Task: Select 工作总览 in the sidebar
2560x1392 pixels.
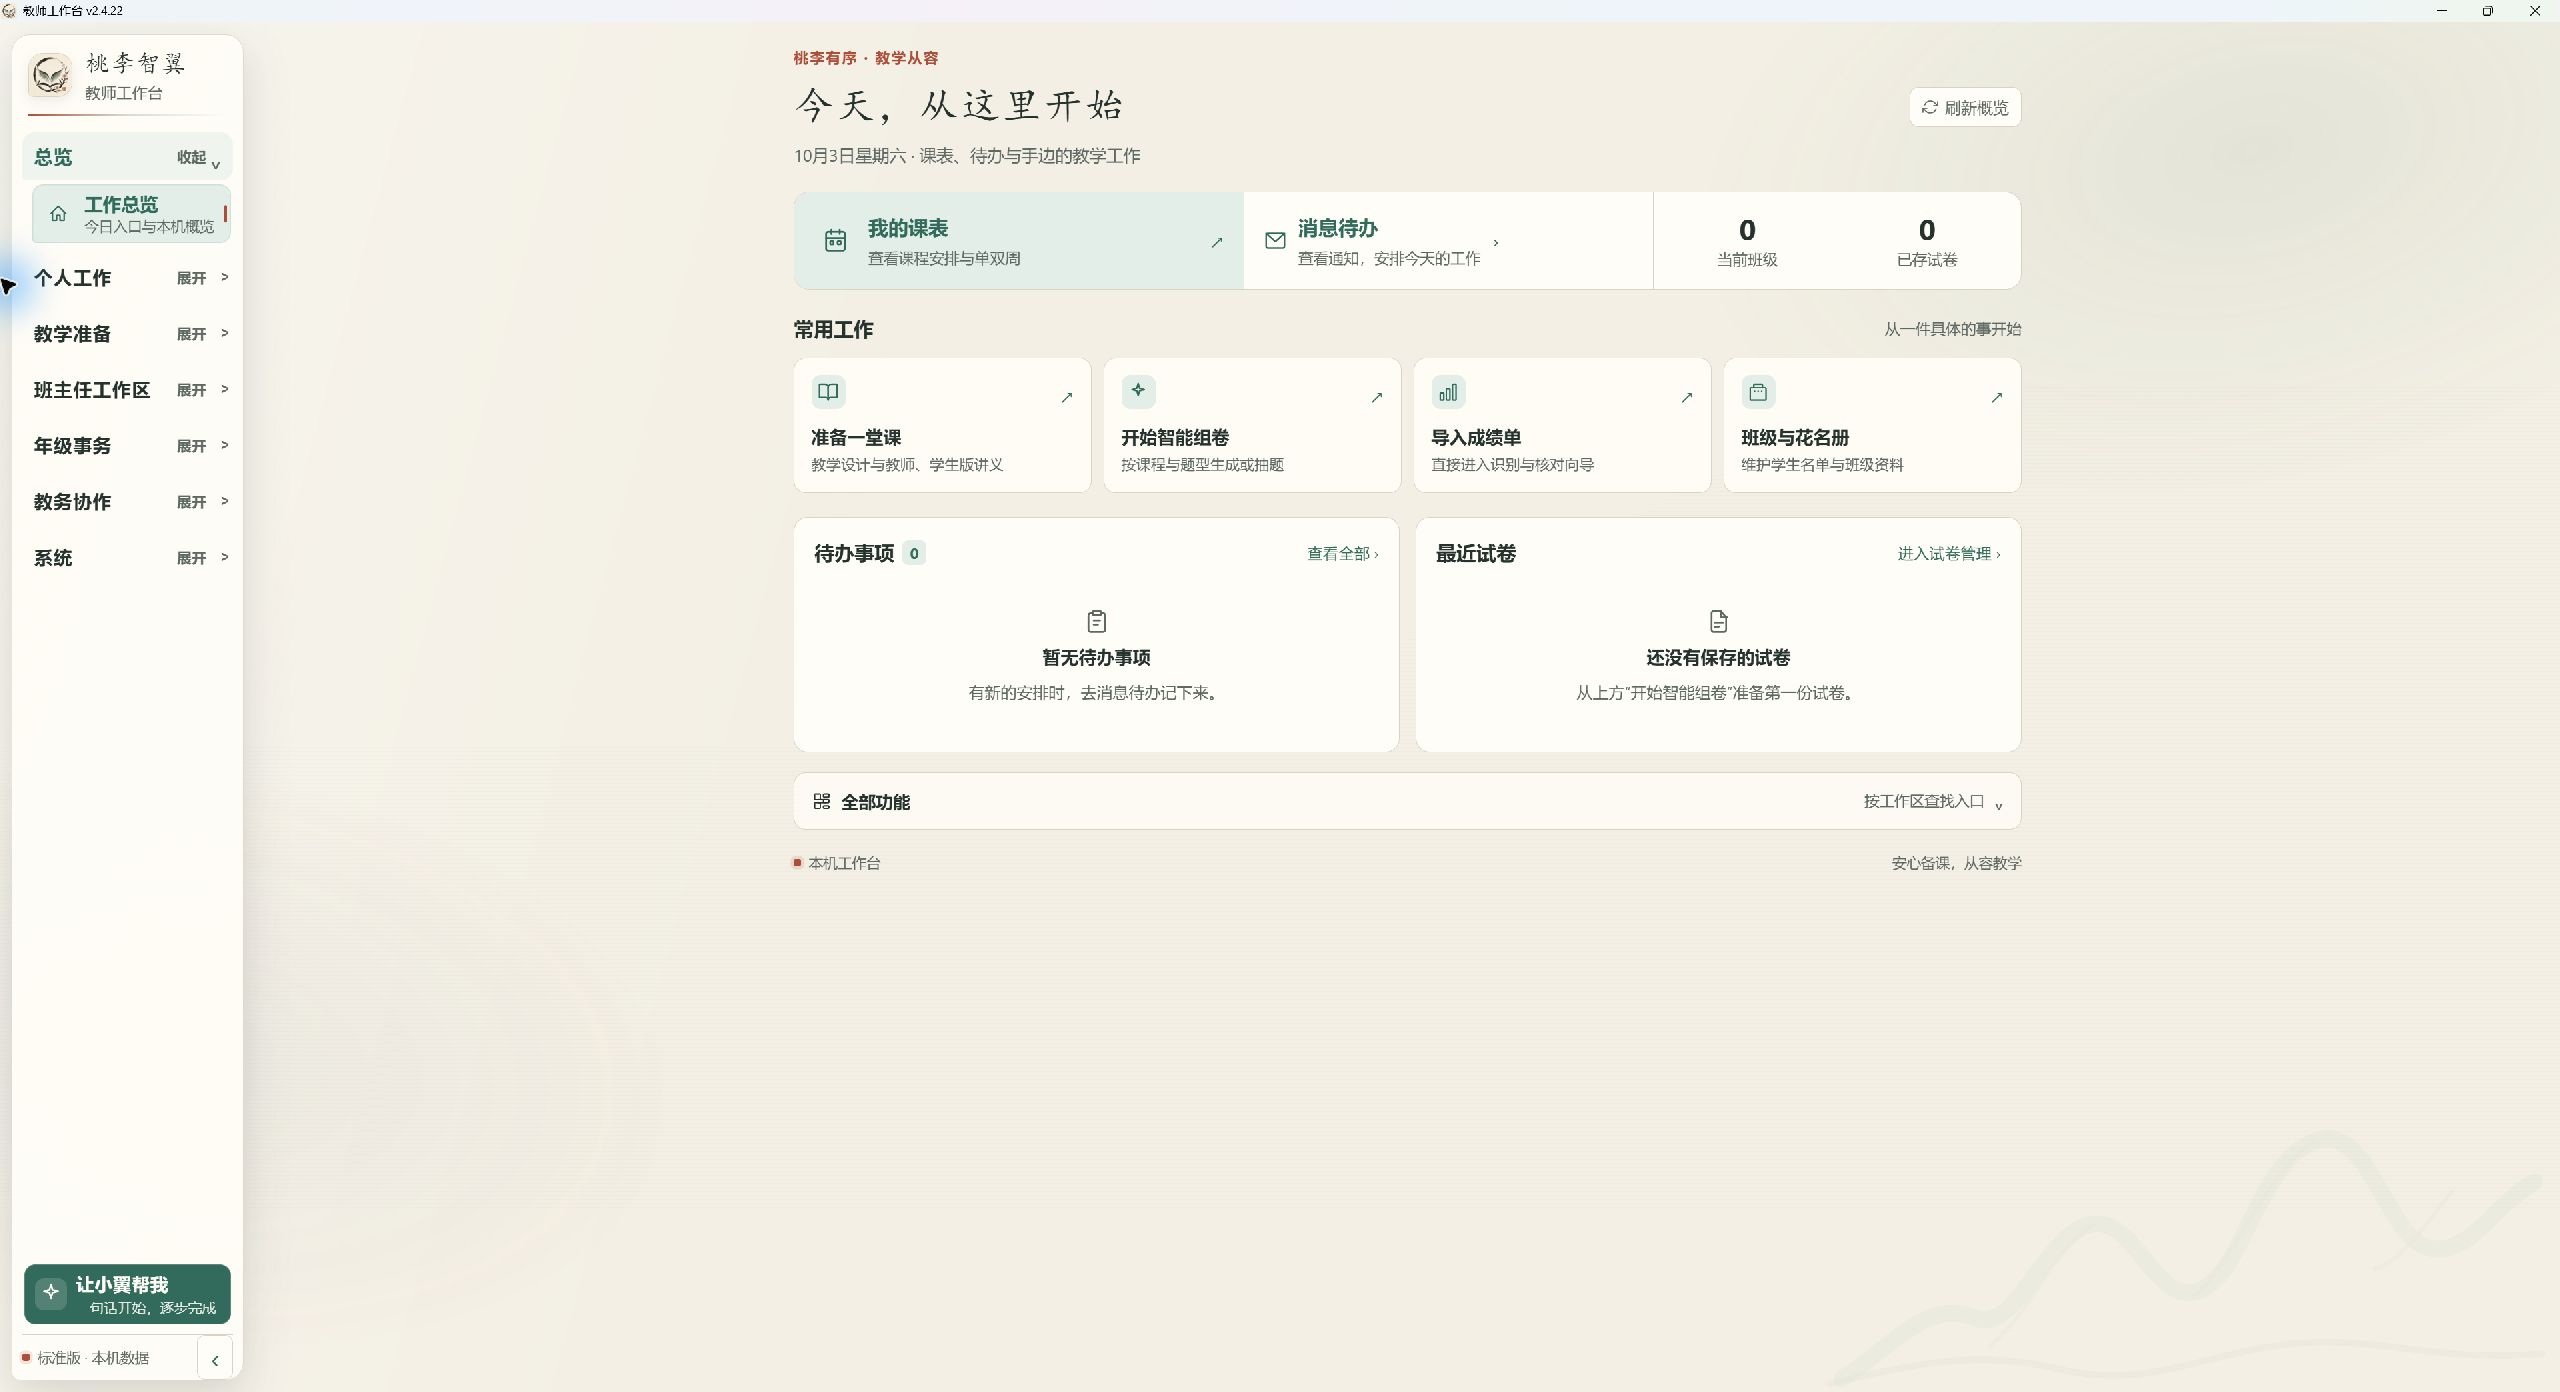Action: click(x=131, y=214)
